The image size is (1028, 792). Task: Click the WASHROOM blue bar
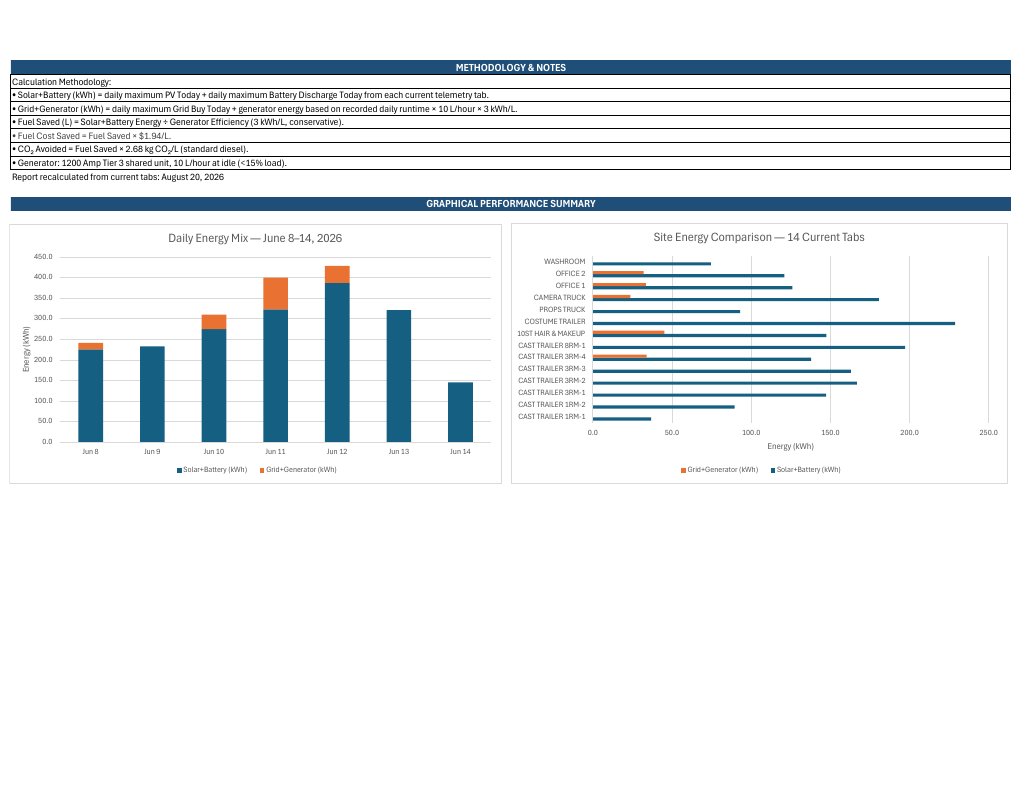click(x=652, y=264)
